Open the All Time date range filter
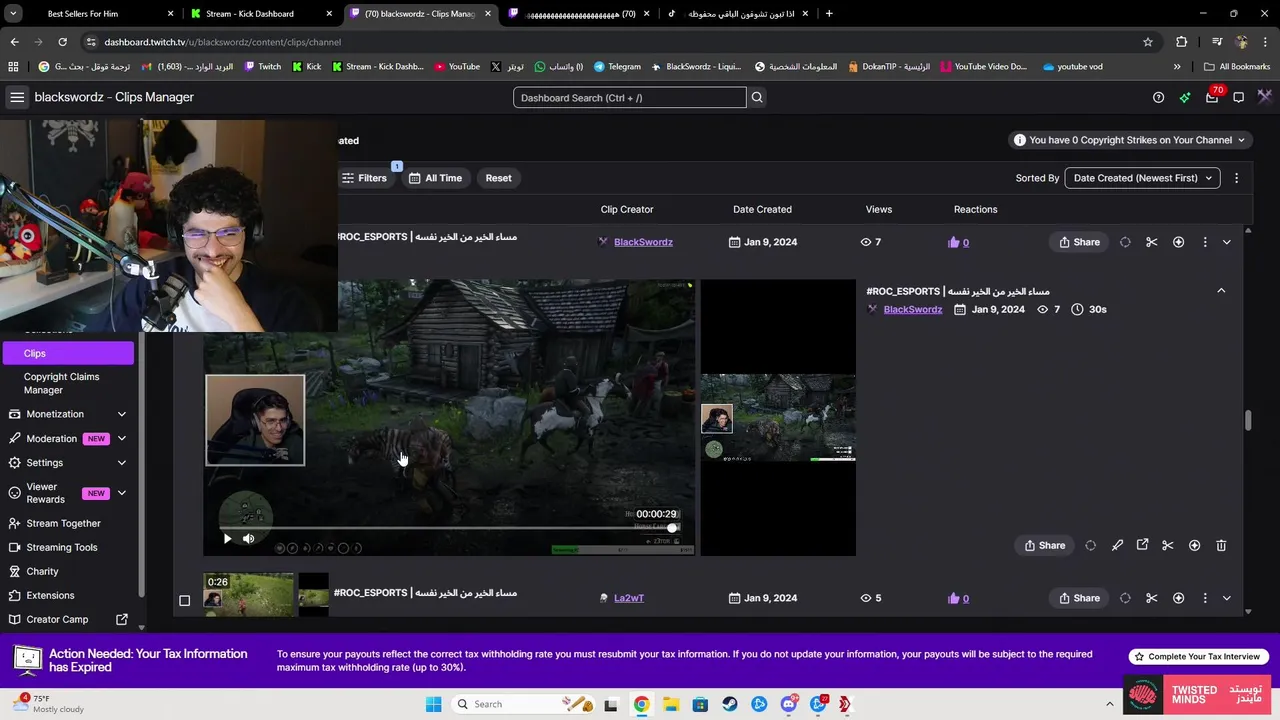Viewport: 1280px width, 720px height. pyautogui.click(x=435, y=178)
